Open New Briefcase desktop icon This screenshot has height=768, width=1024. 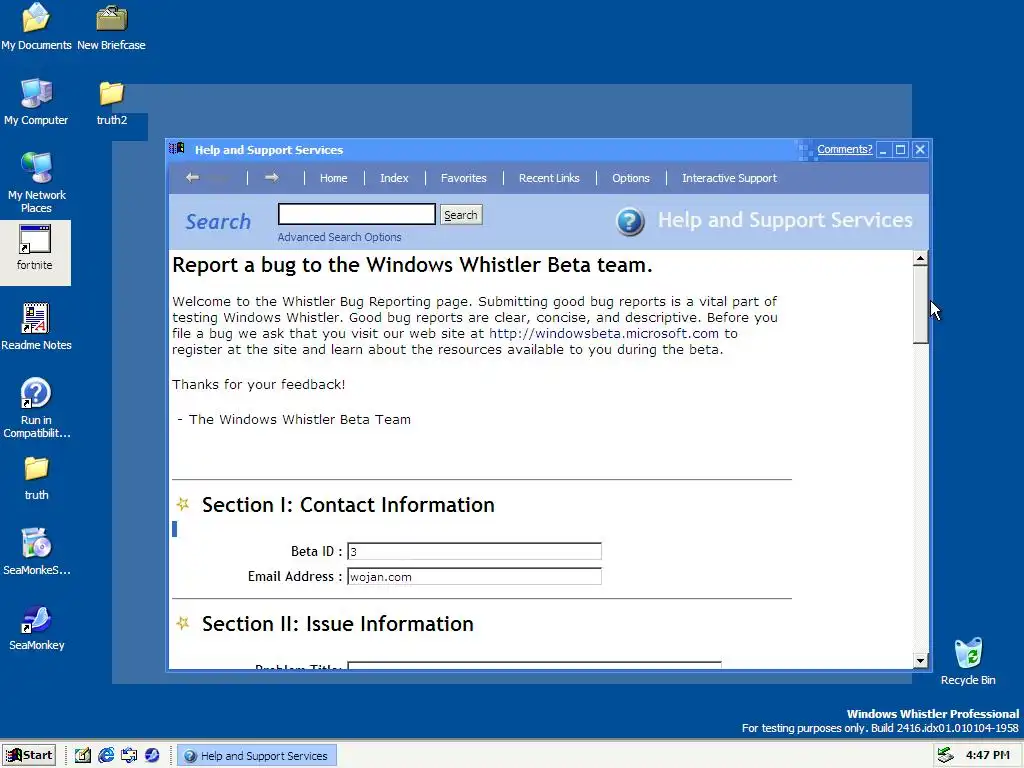111,26
